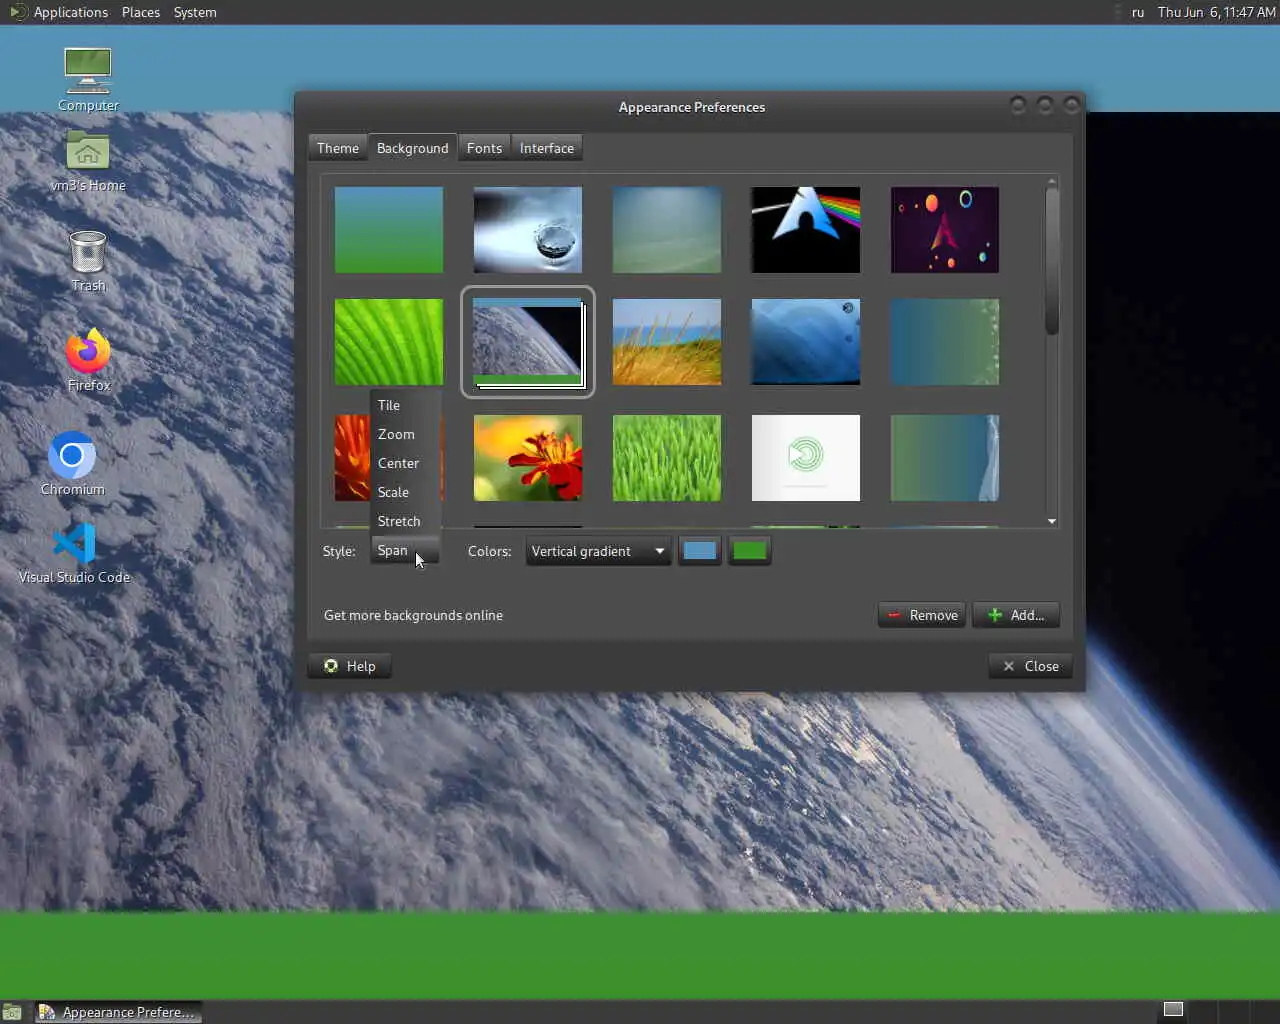Select the green leaf texture wallpaper
The width and height of the screenshot is (1280, 1024).
[x=389, y=342]
